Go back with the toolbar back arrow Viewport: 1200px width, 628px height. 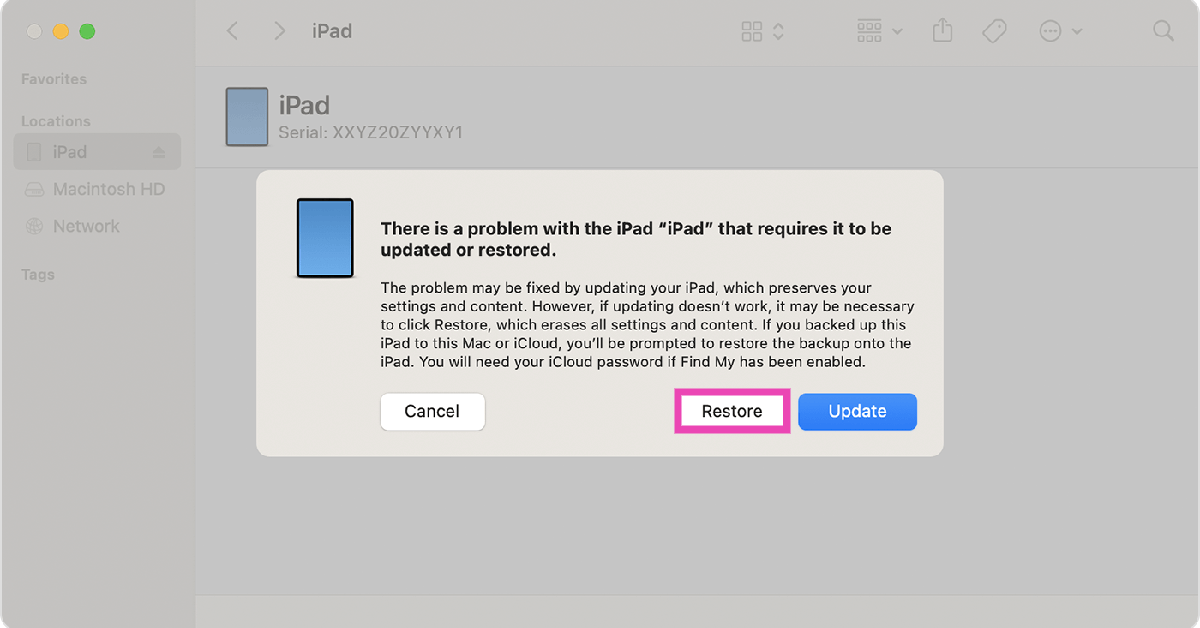pos(233,31)
